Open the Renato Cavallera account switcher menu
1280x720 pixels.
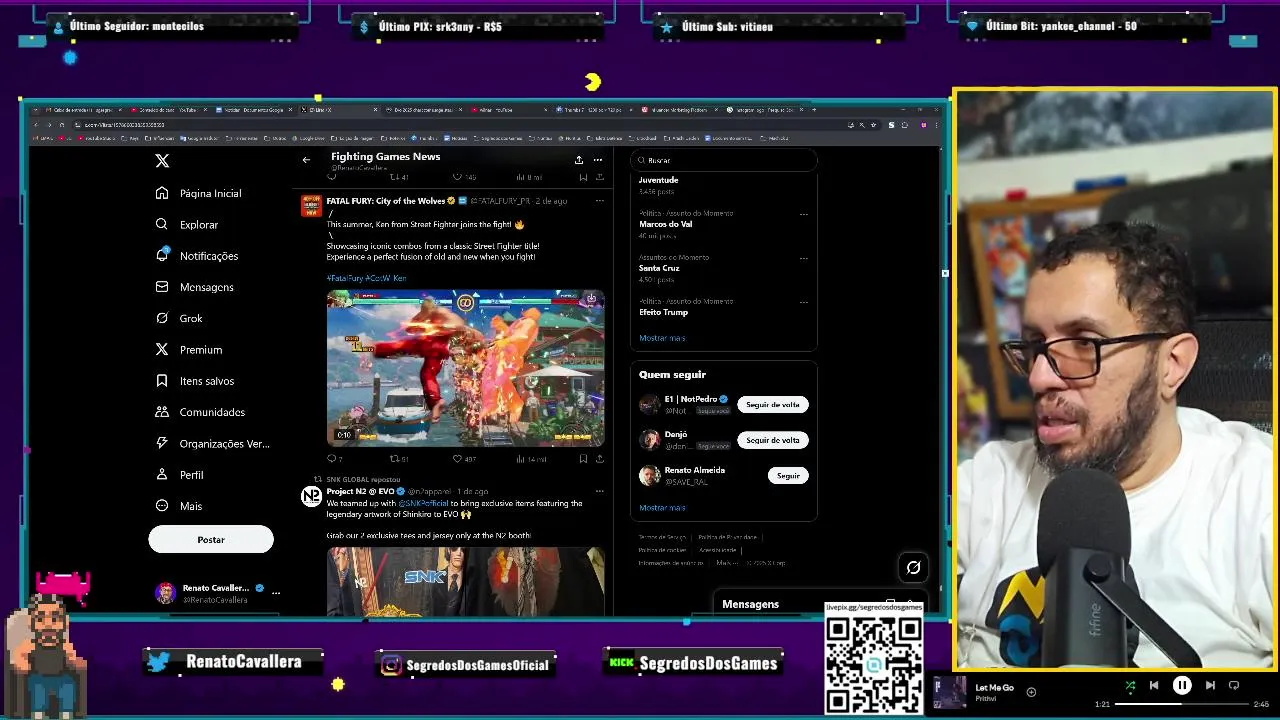pyautogui.click(x=218, y=593)
